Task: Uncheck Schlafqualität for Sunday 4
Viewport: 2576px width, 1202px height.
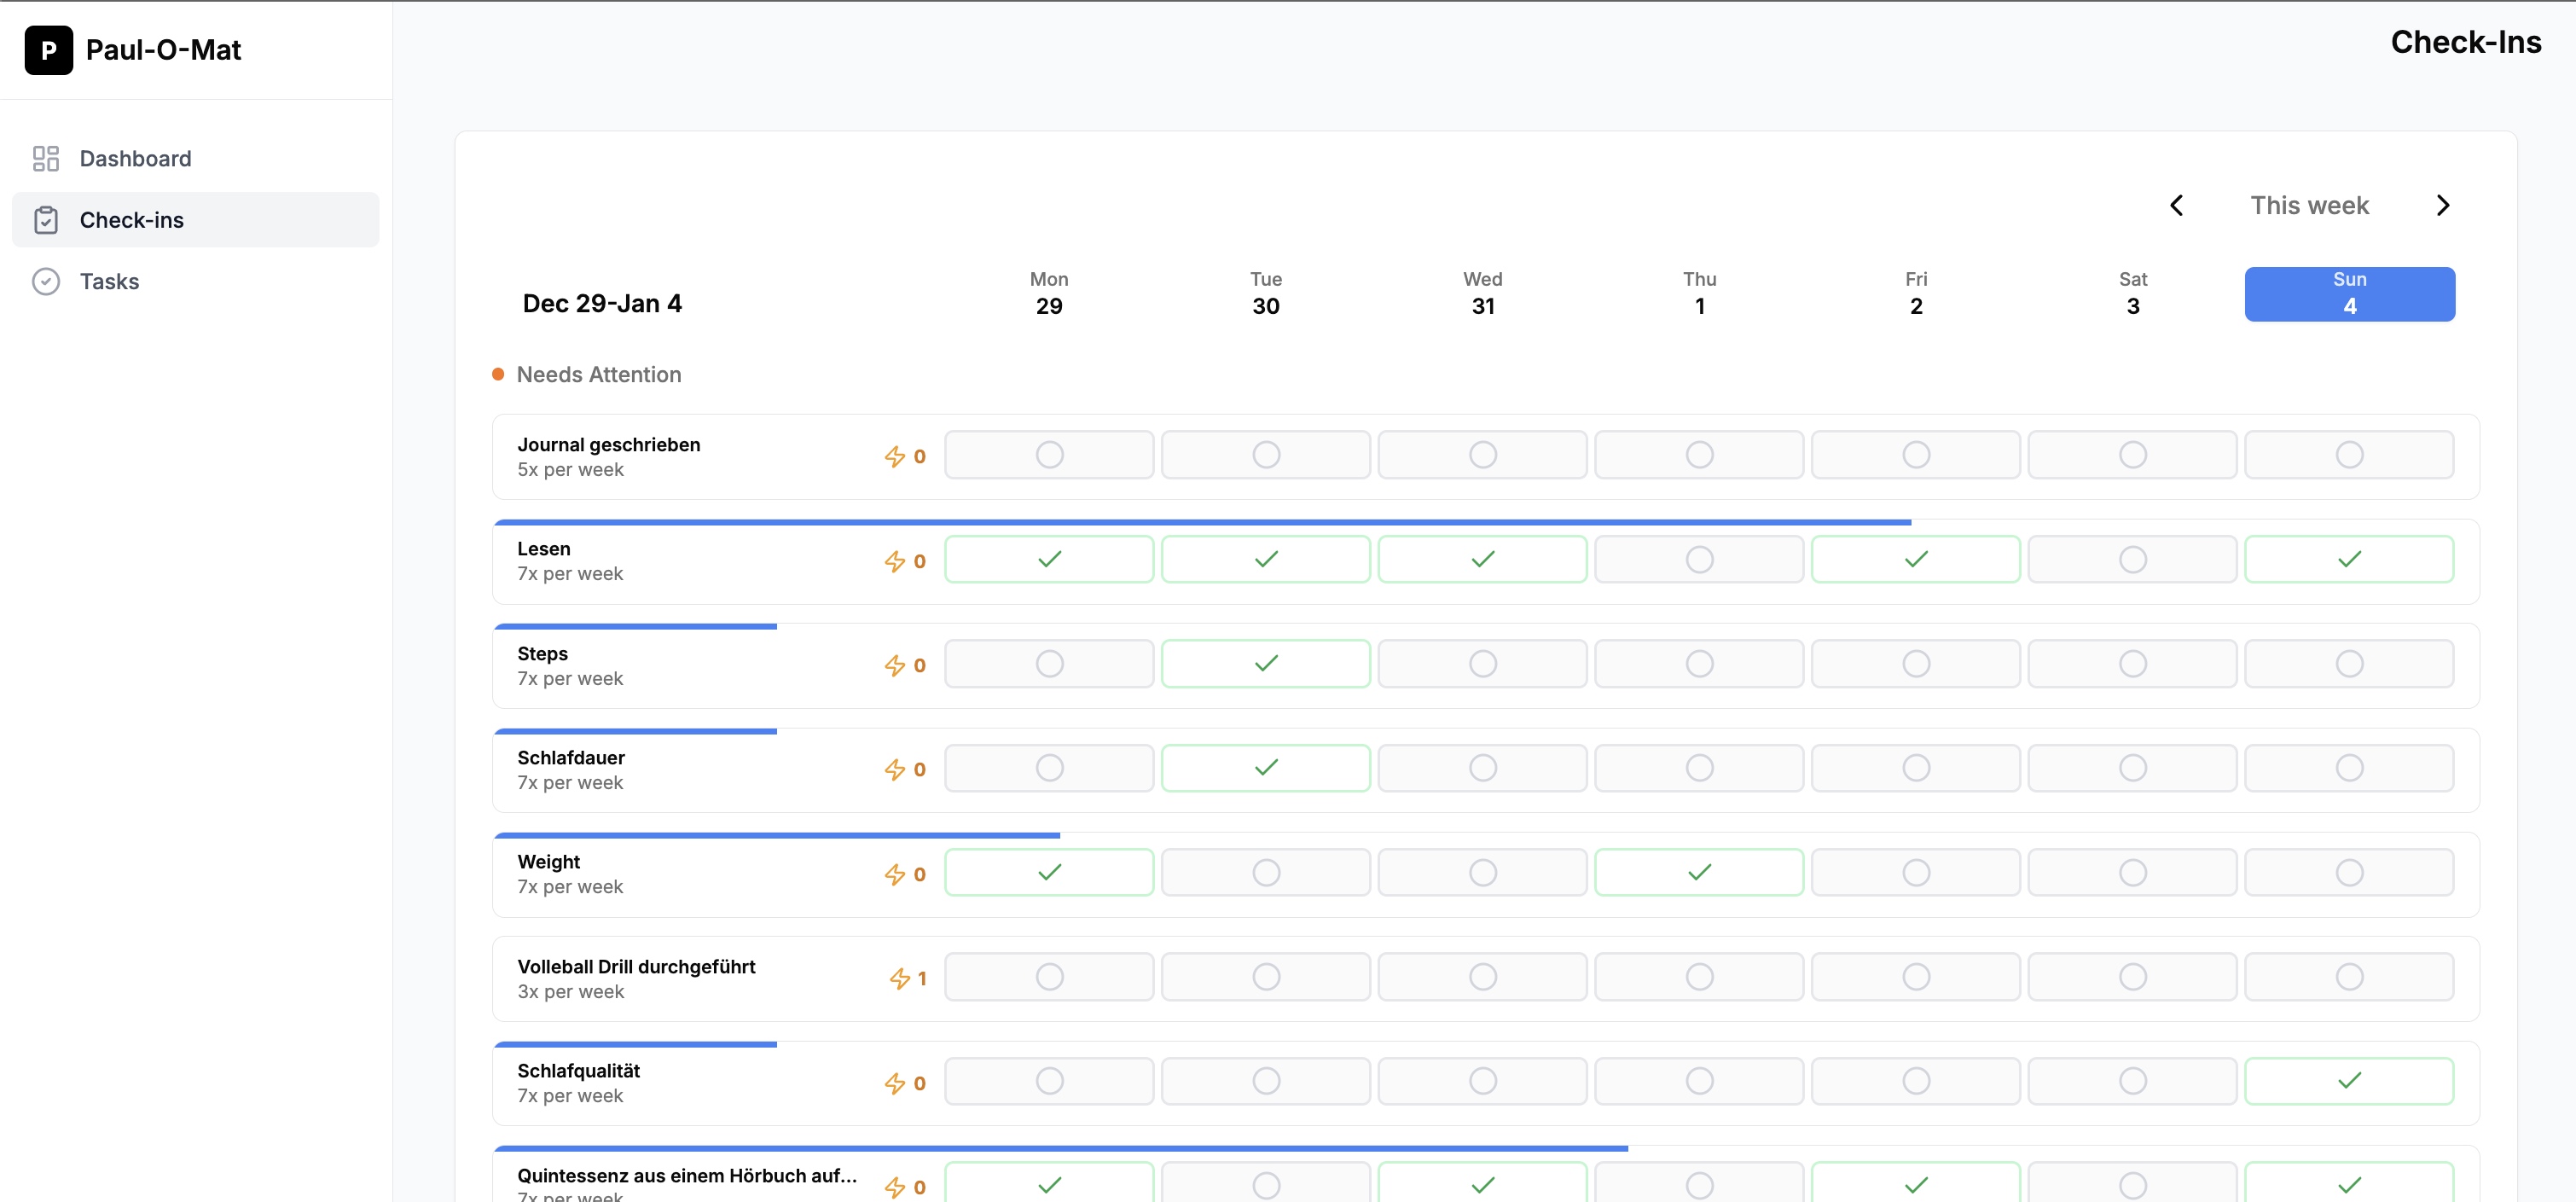Action: pos(2348,1081)
